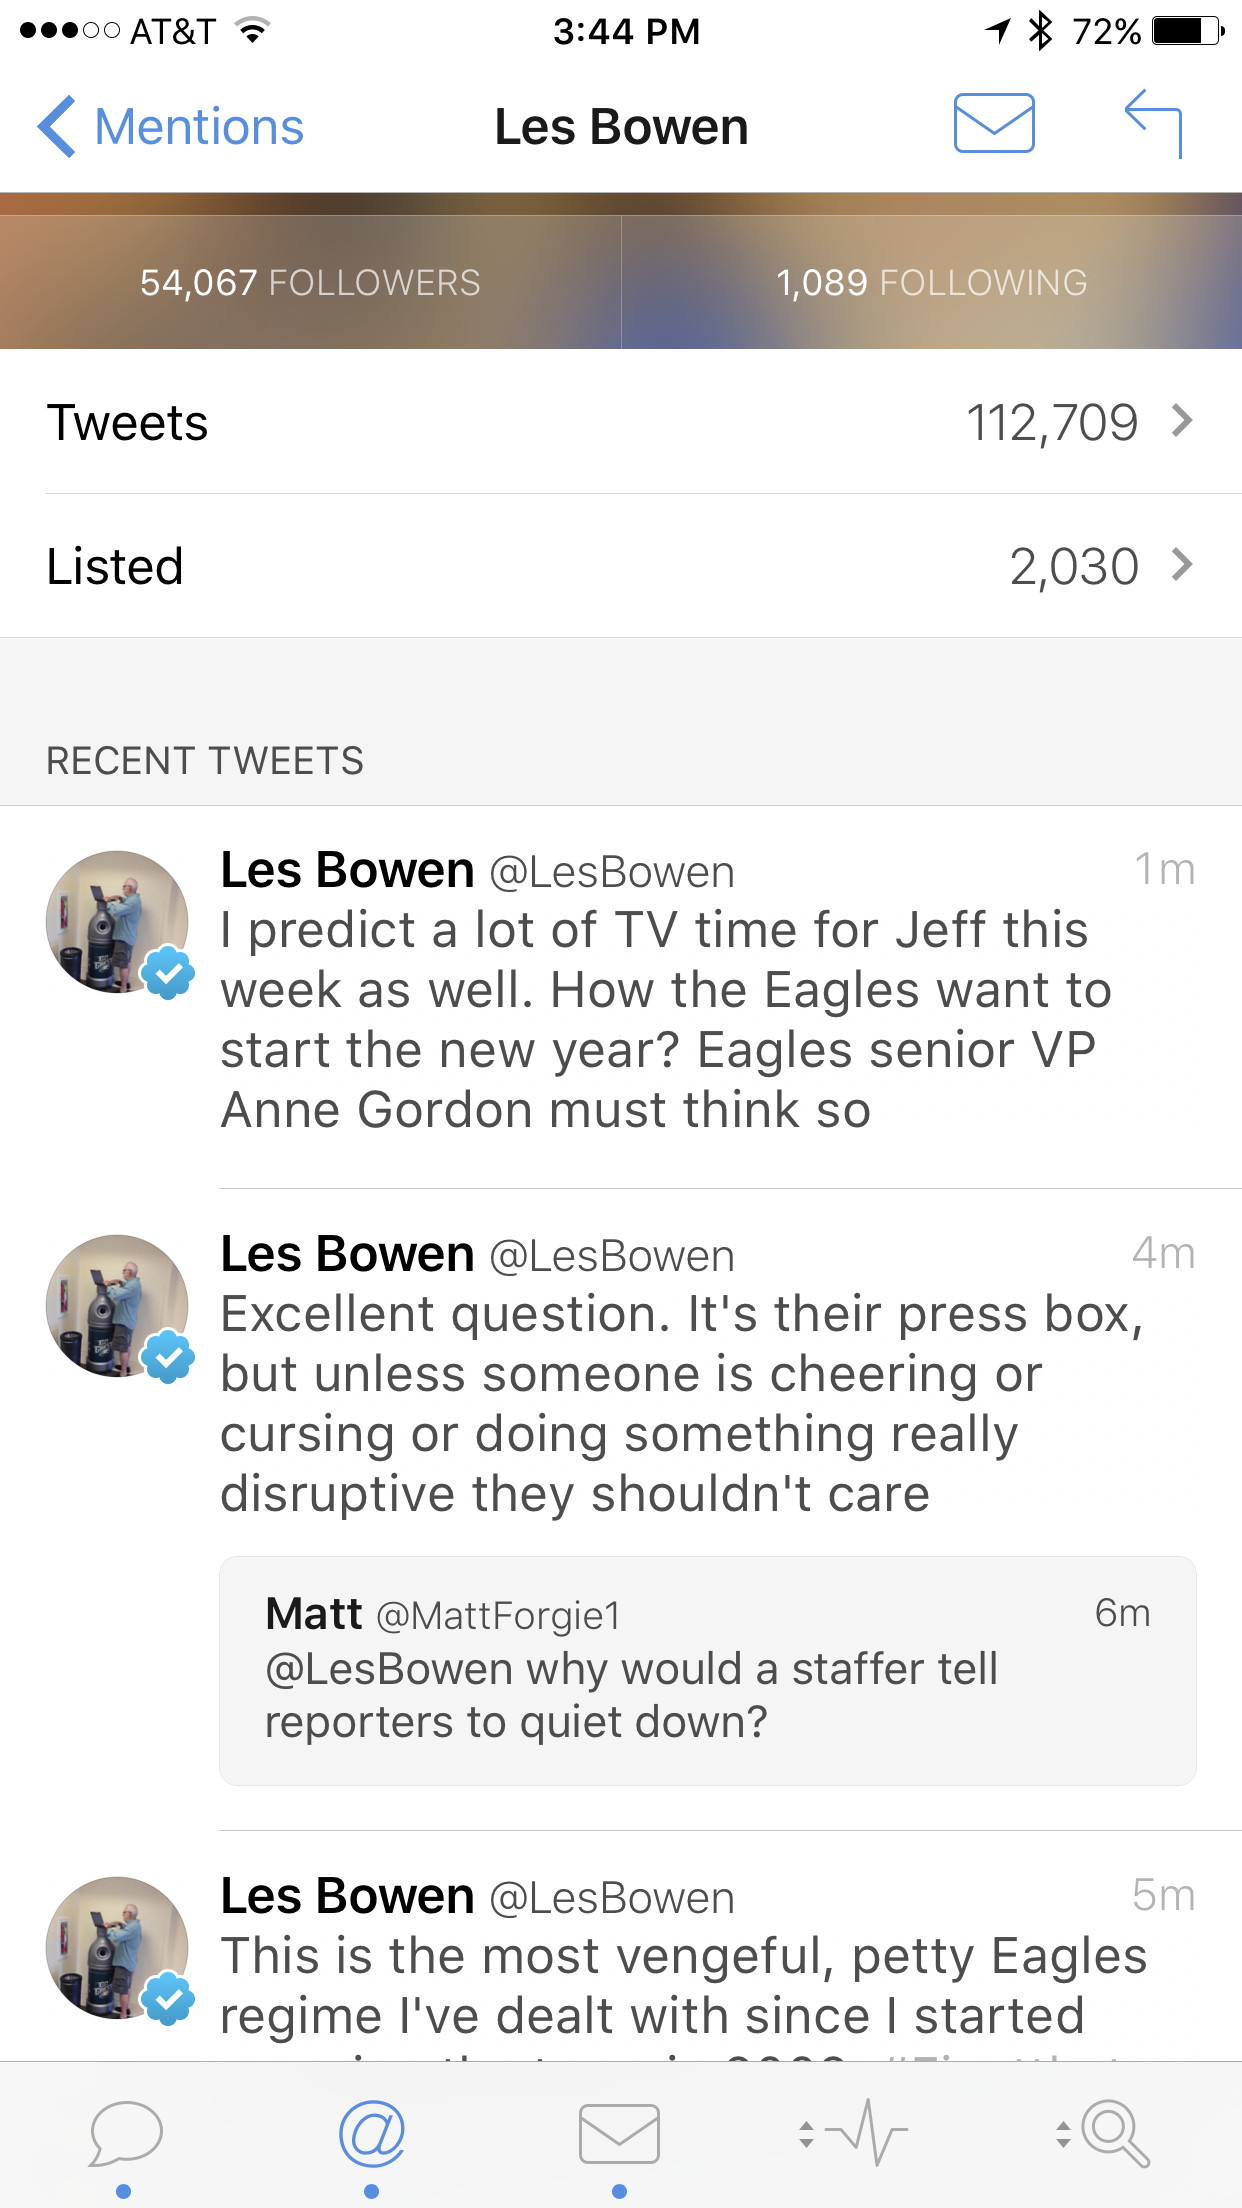Screen dimensions: 1242x2208
Task: Open direct message envelope icon in header
Action: (993, 123)
